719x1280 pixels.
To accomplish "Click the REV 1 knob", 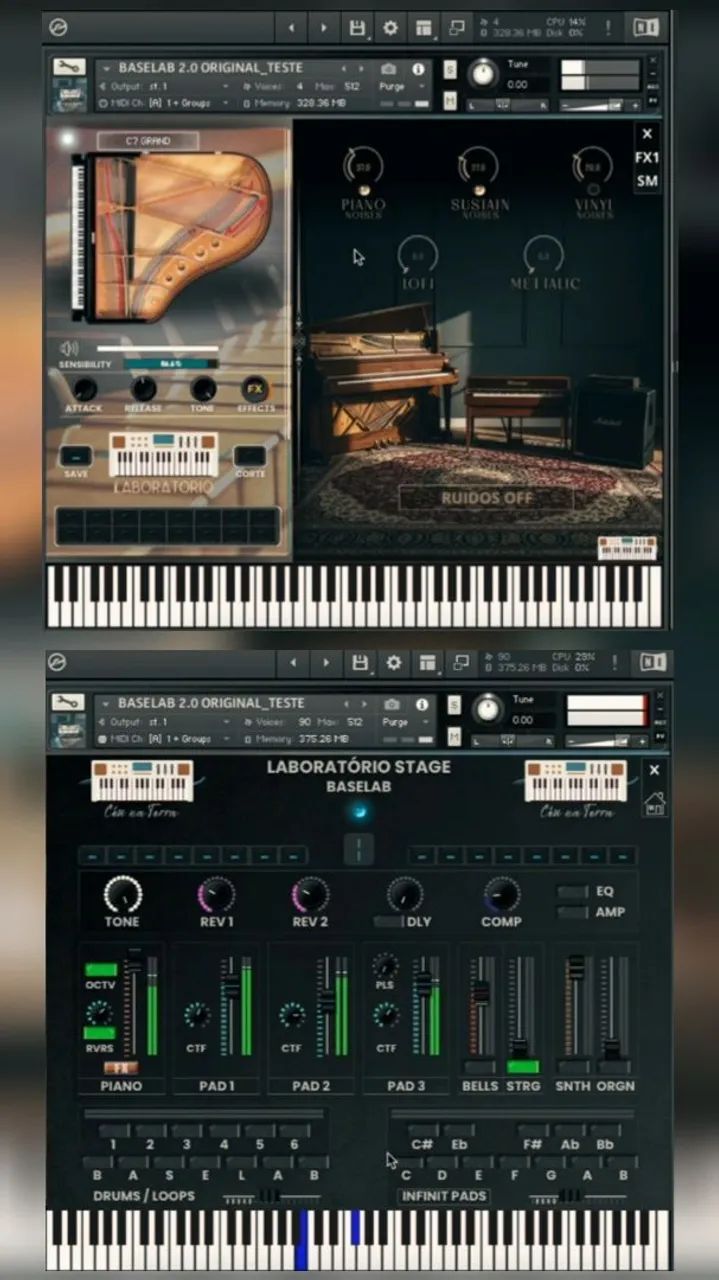I will [216, 894].
